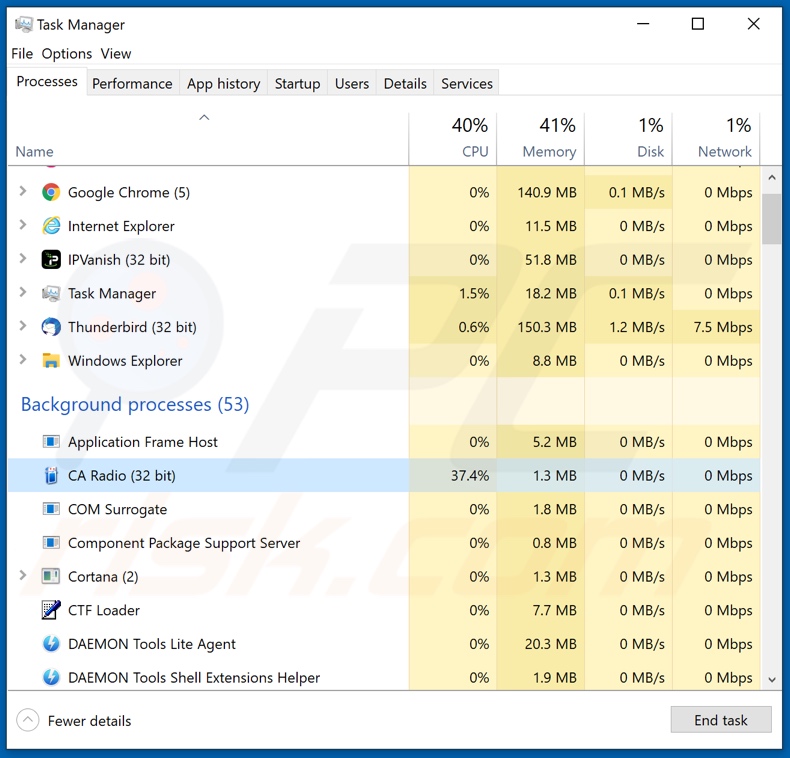
Task: Click the Background processes (53) heading
Action: [x=135, y=404]
